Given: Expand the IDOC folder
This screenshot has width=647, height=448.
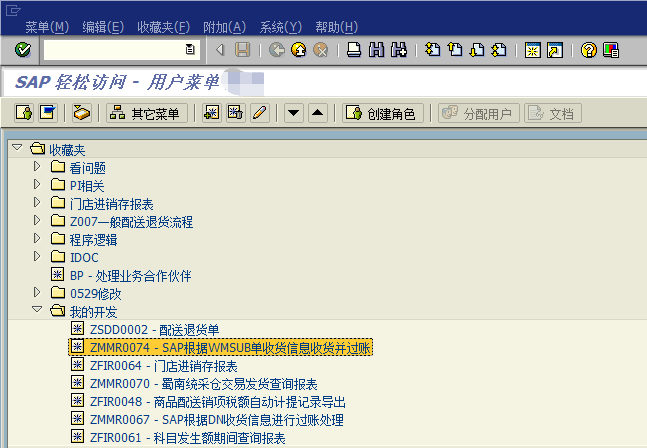Looking at the screenshot, I should [x=37, y=256].
